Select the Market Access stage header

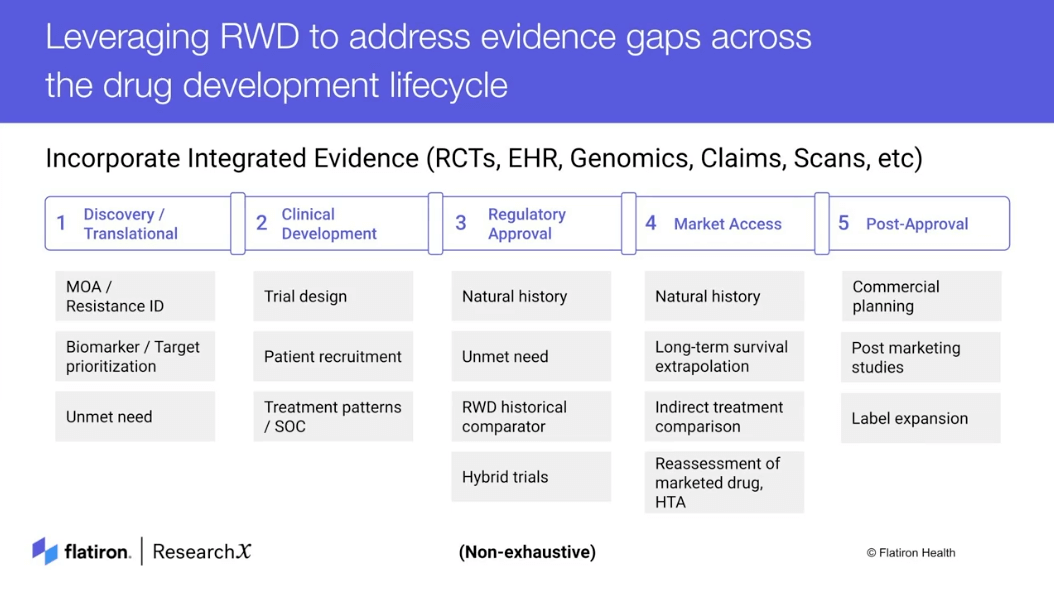point(725,224)
